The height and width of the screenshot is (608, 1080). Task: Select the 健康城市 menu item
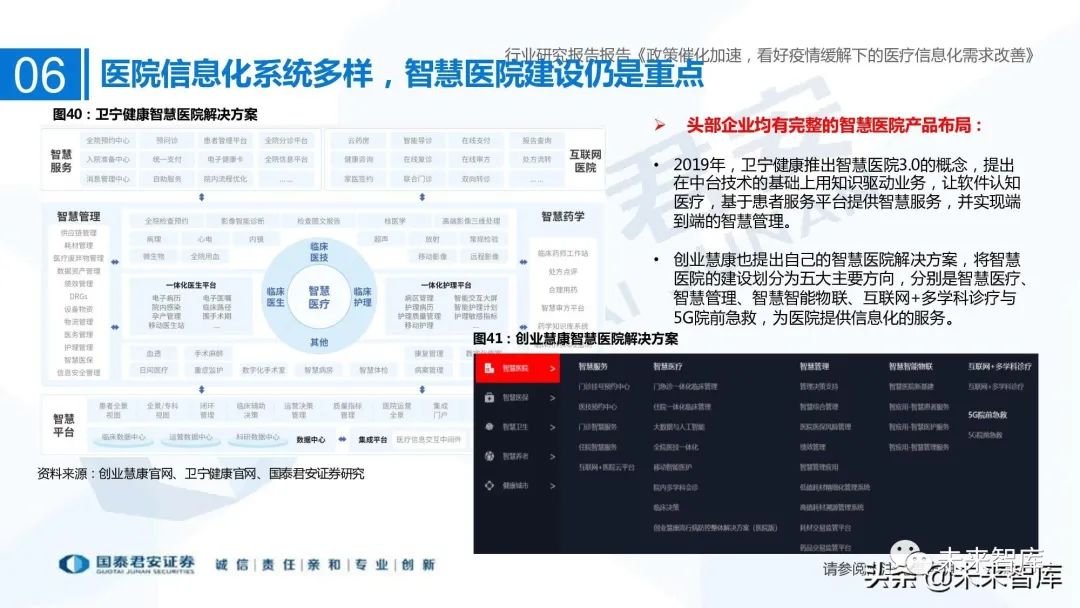click(x=517, y=485)
